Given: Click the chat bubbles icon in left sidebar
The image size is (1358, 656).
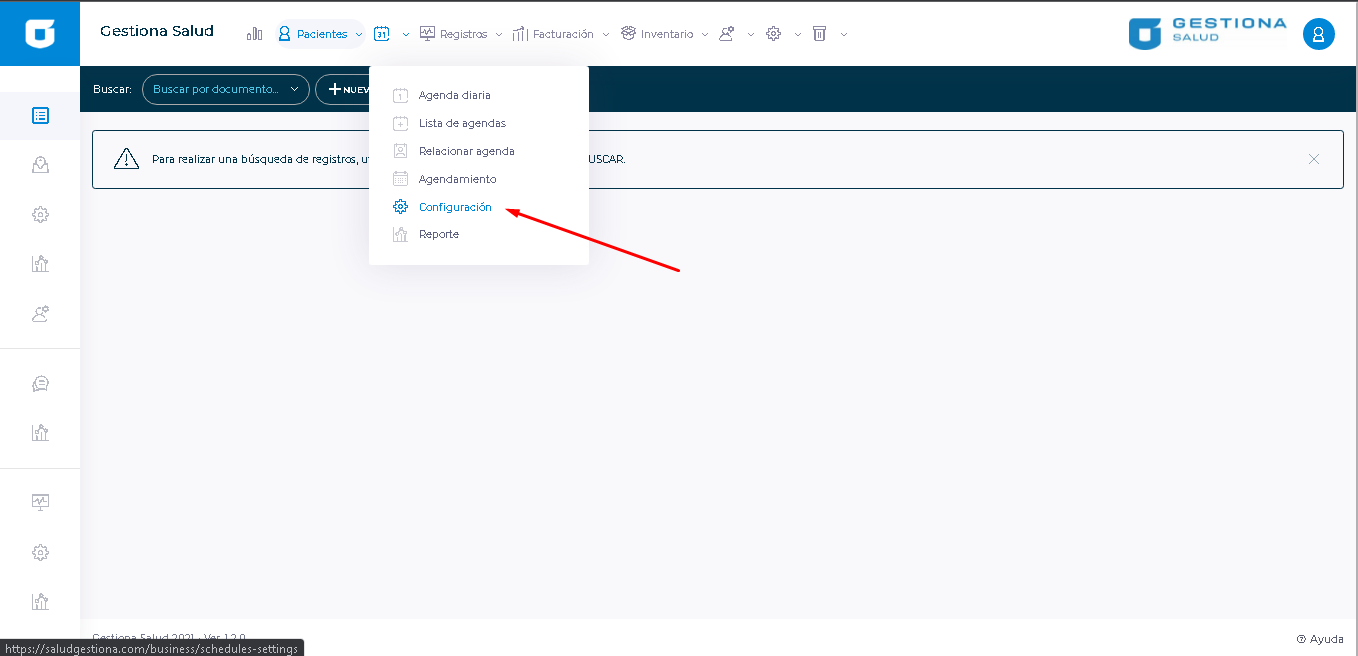Looking at the screenshot, I should (x=40, y=384).
